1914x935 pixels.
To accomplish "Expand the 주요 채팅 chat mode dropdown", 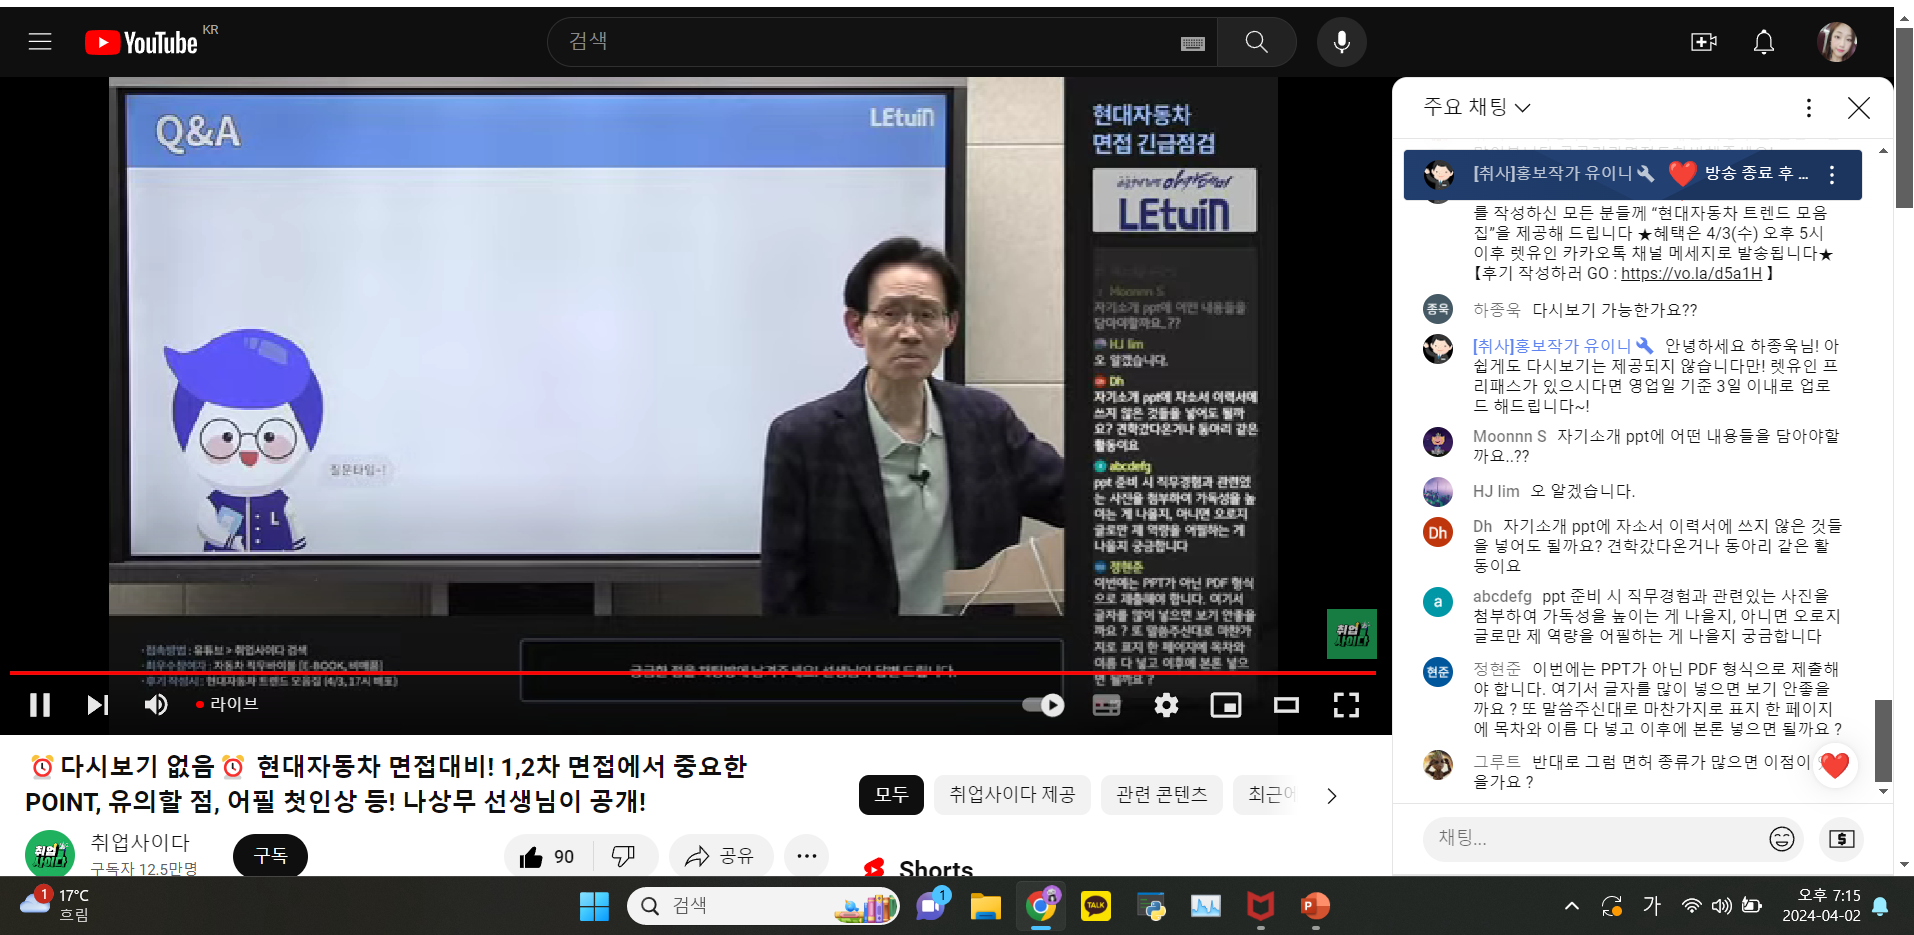I will click(1477, 107).
